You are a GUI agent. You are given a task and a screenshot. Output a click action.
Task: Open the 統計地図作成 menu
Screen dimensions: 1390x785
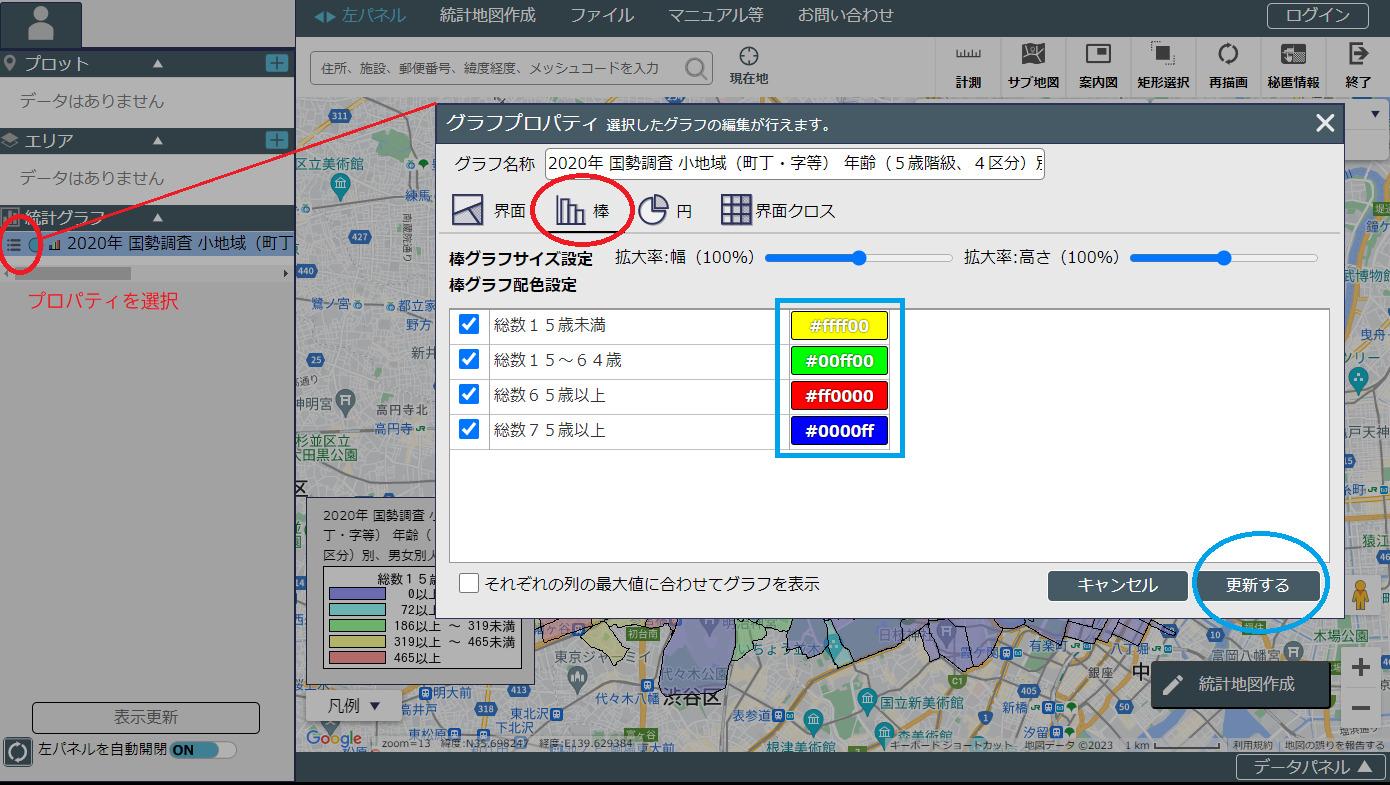click(x=487, y=15)
